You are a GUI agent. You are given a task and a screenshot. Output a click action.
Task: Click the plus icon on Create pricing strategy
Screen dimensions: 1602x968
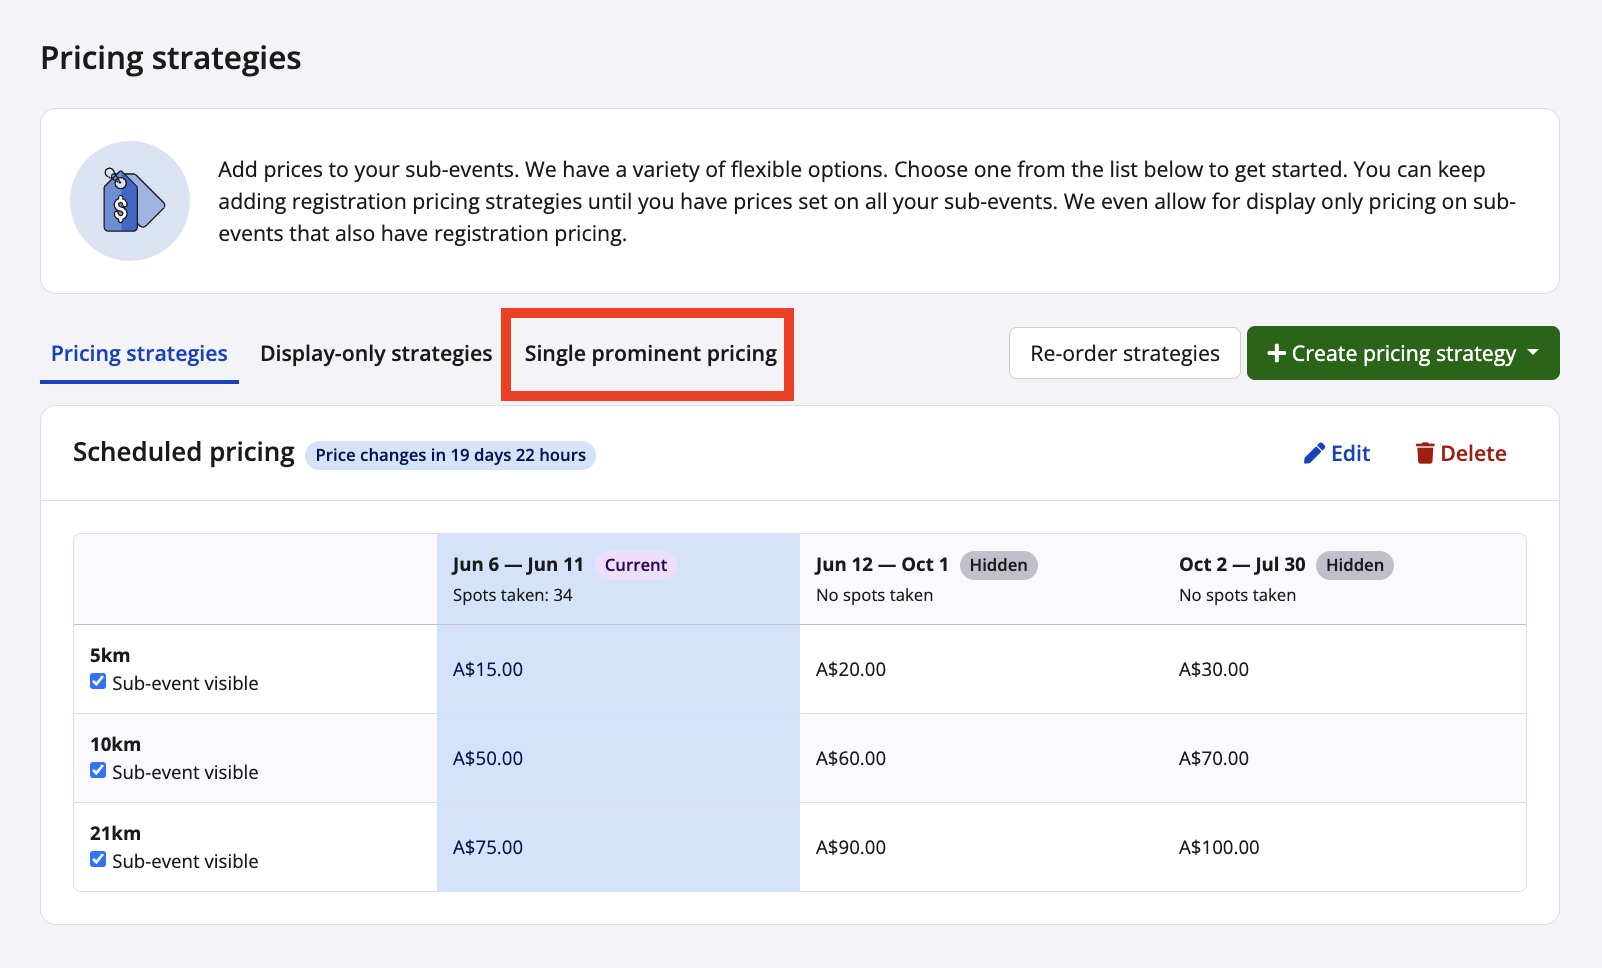pos(1276,353)
